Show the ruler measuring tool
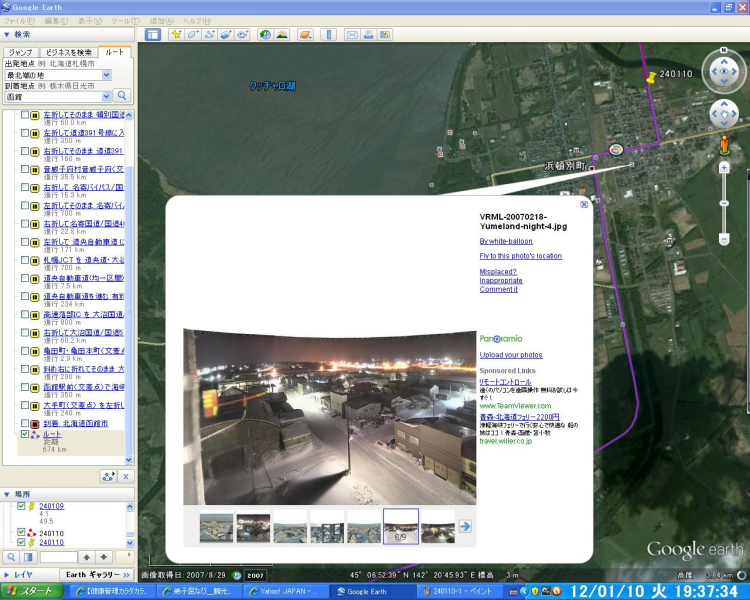Viewport: 750px width, 600px height. point(328,34)
